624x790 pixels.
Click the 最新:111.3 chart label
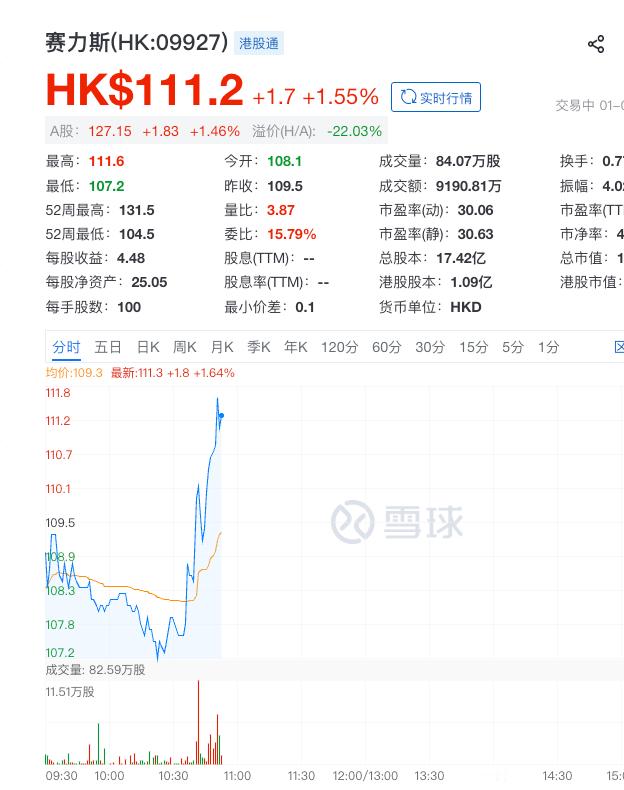pos(173,373)
